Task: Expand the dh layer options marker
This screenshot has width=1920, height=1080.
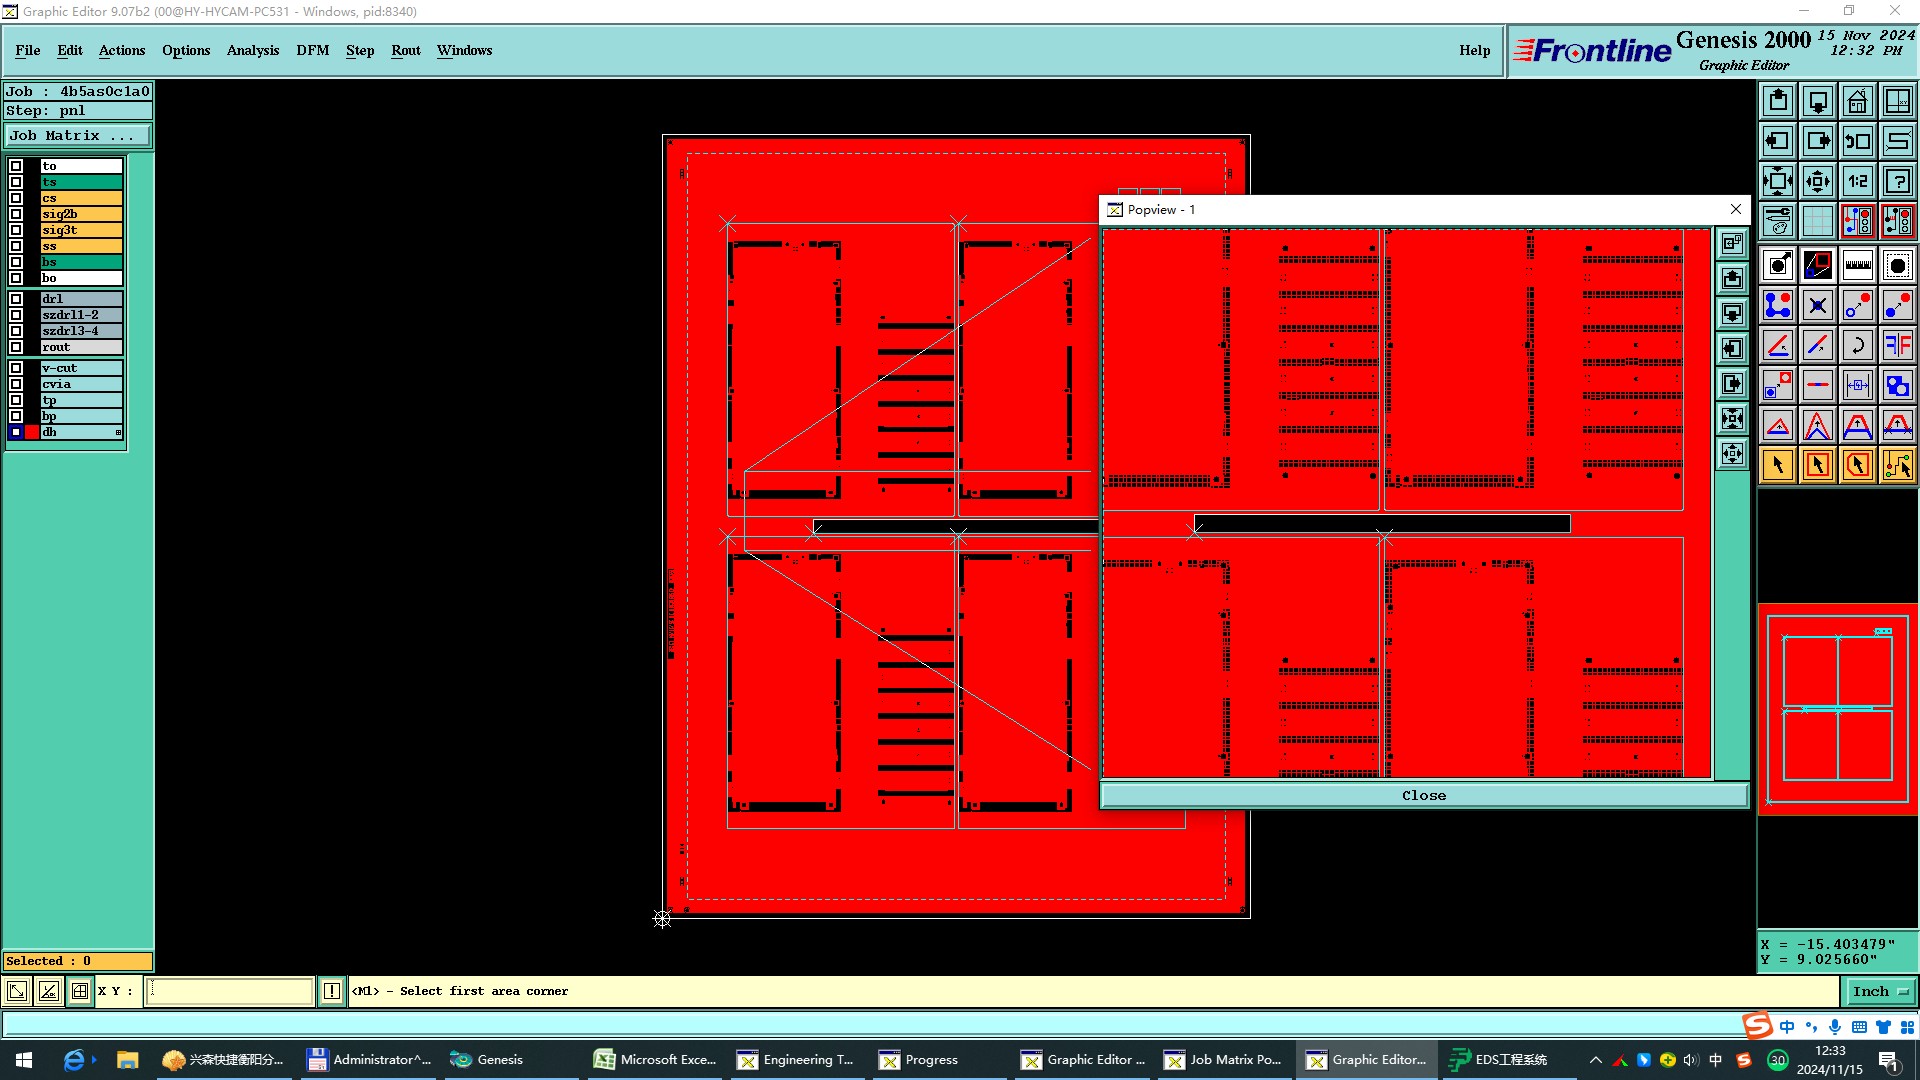Action: tap(118, 433)
